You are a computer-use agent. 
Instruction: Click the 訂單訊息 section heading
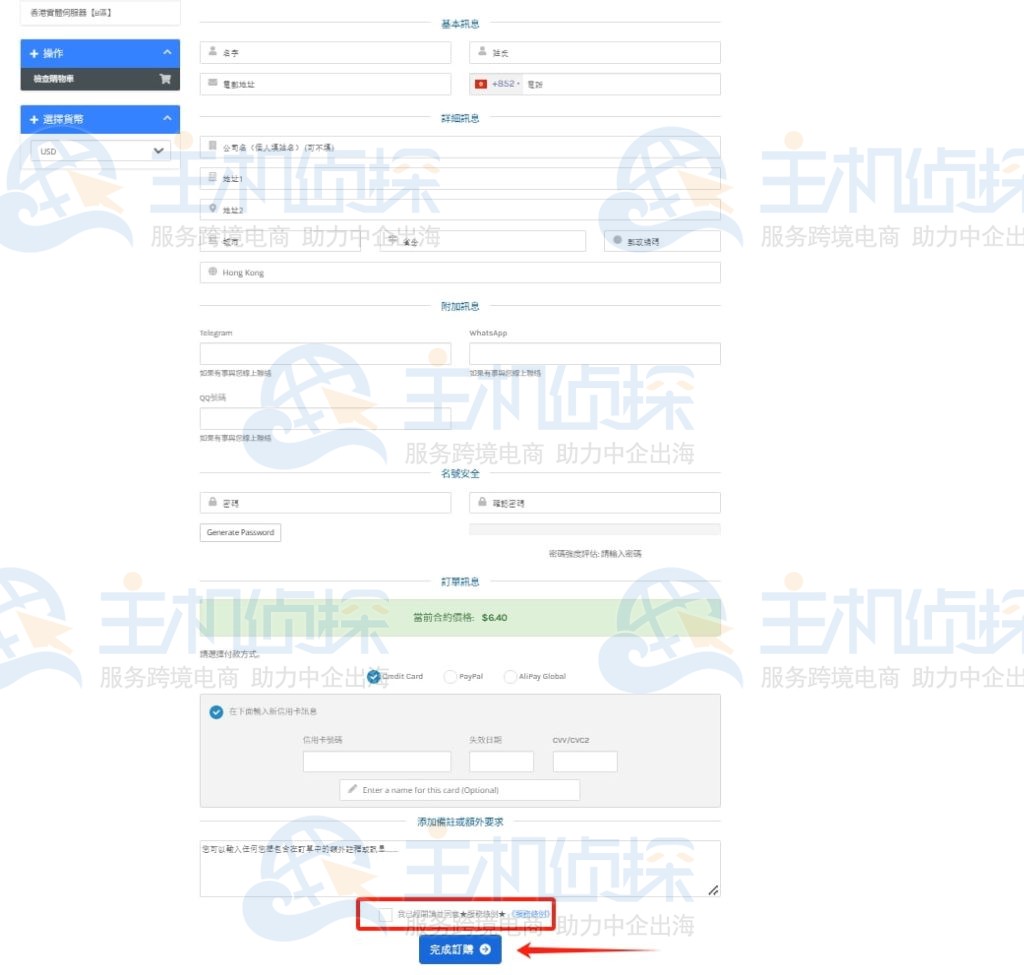tap(460, 581)
